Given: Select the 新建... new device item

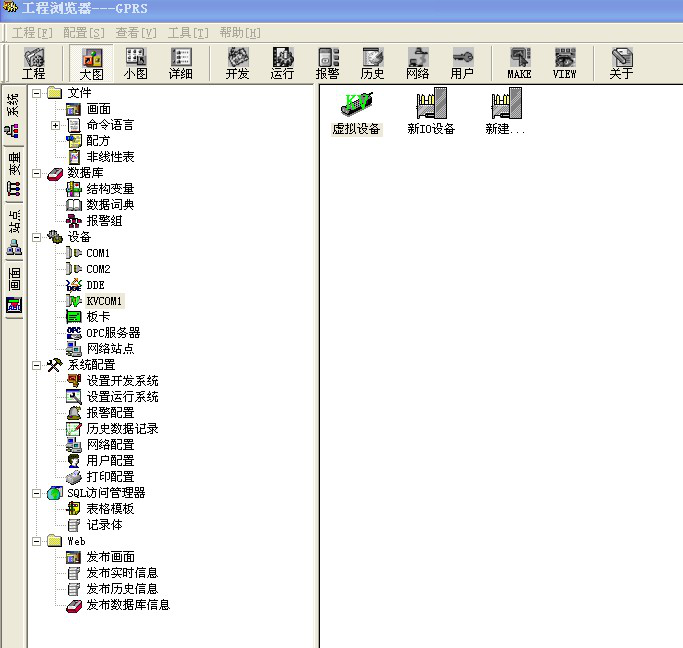Looking at the screenshot, I should coord(505,112).
